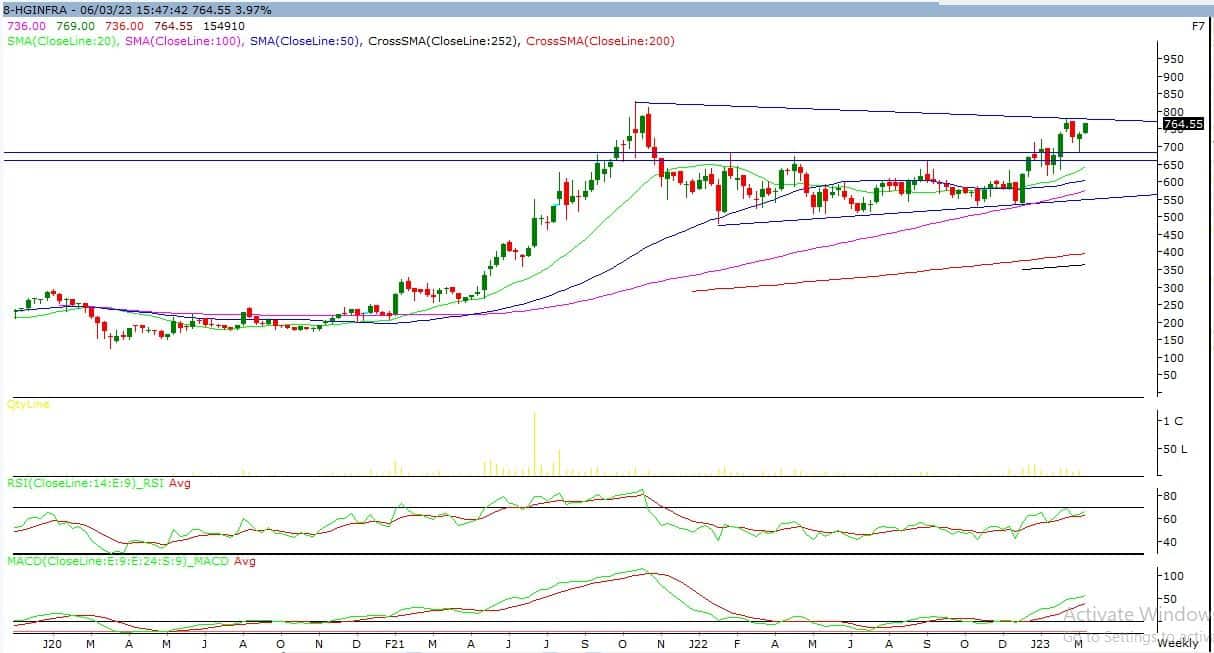Click the latest green candle on chart
Image resolution: width=1214 pixels, height=653 pixels.
coord(1086,127)
